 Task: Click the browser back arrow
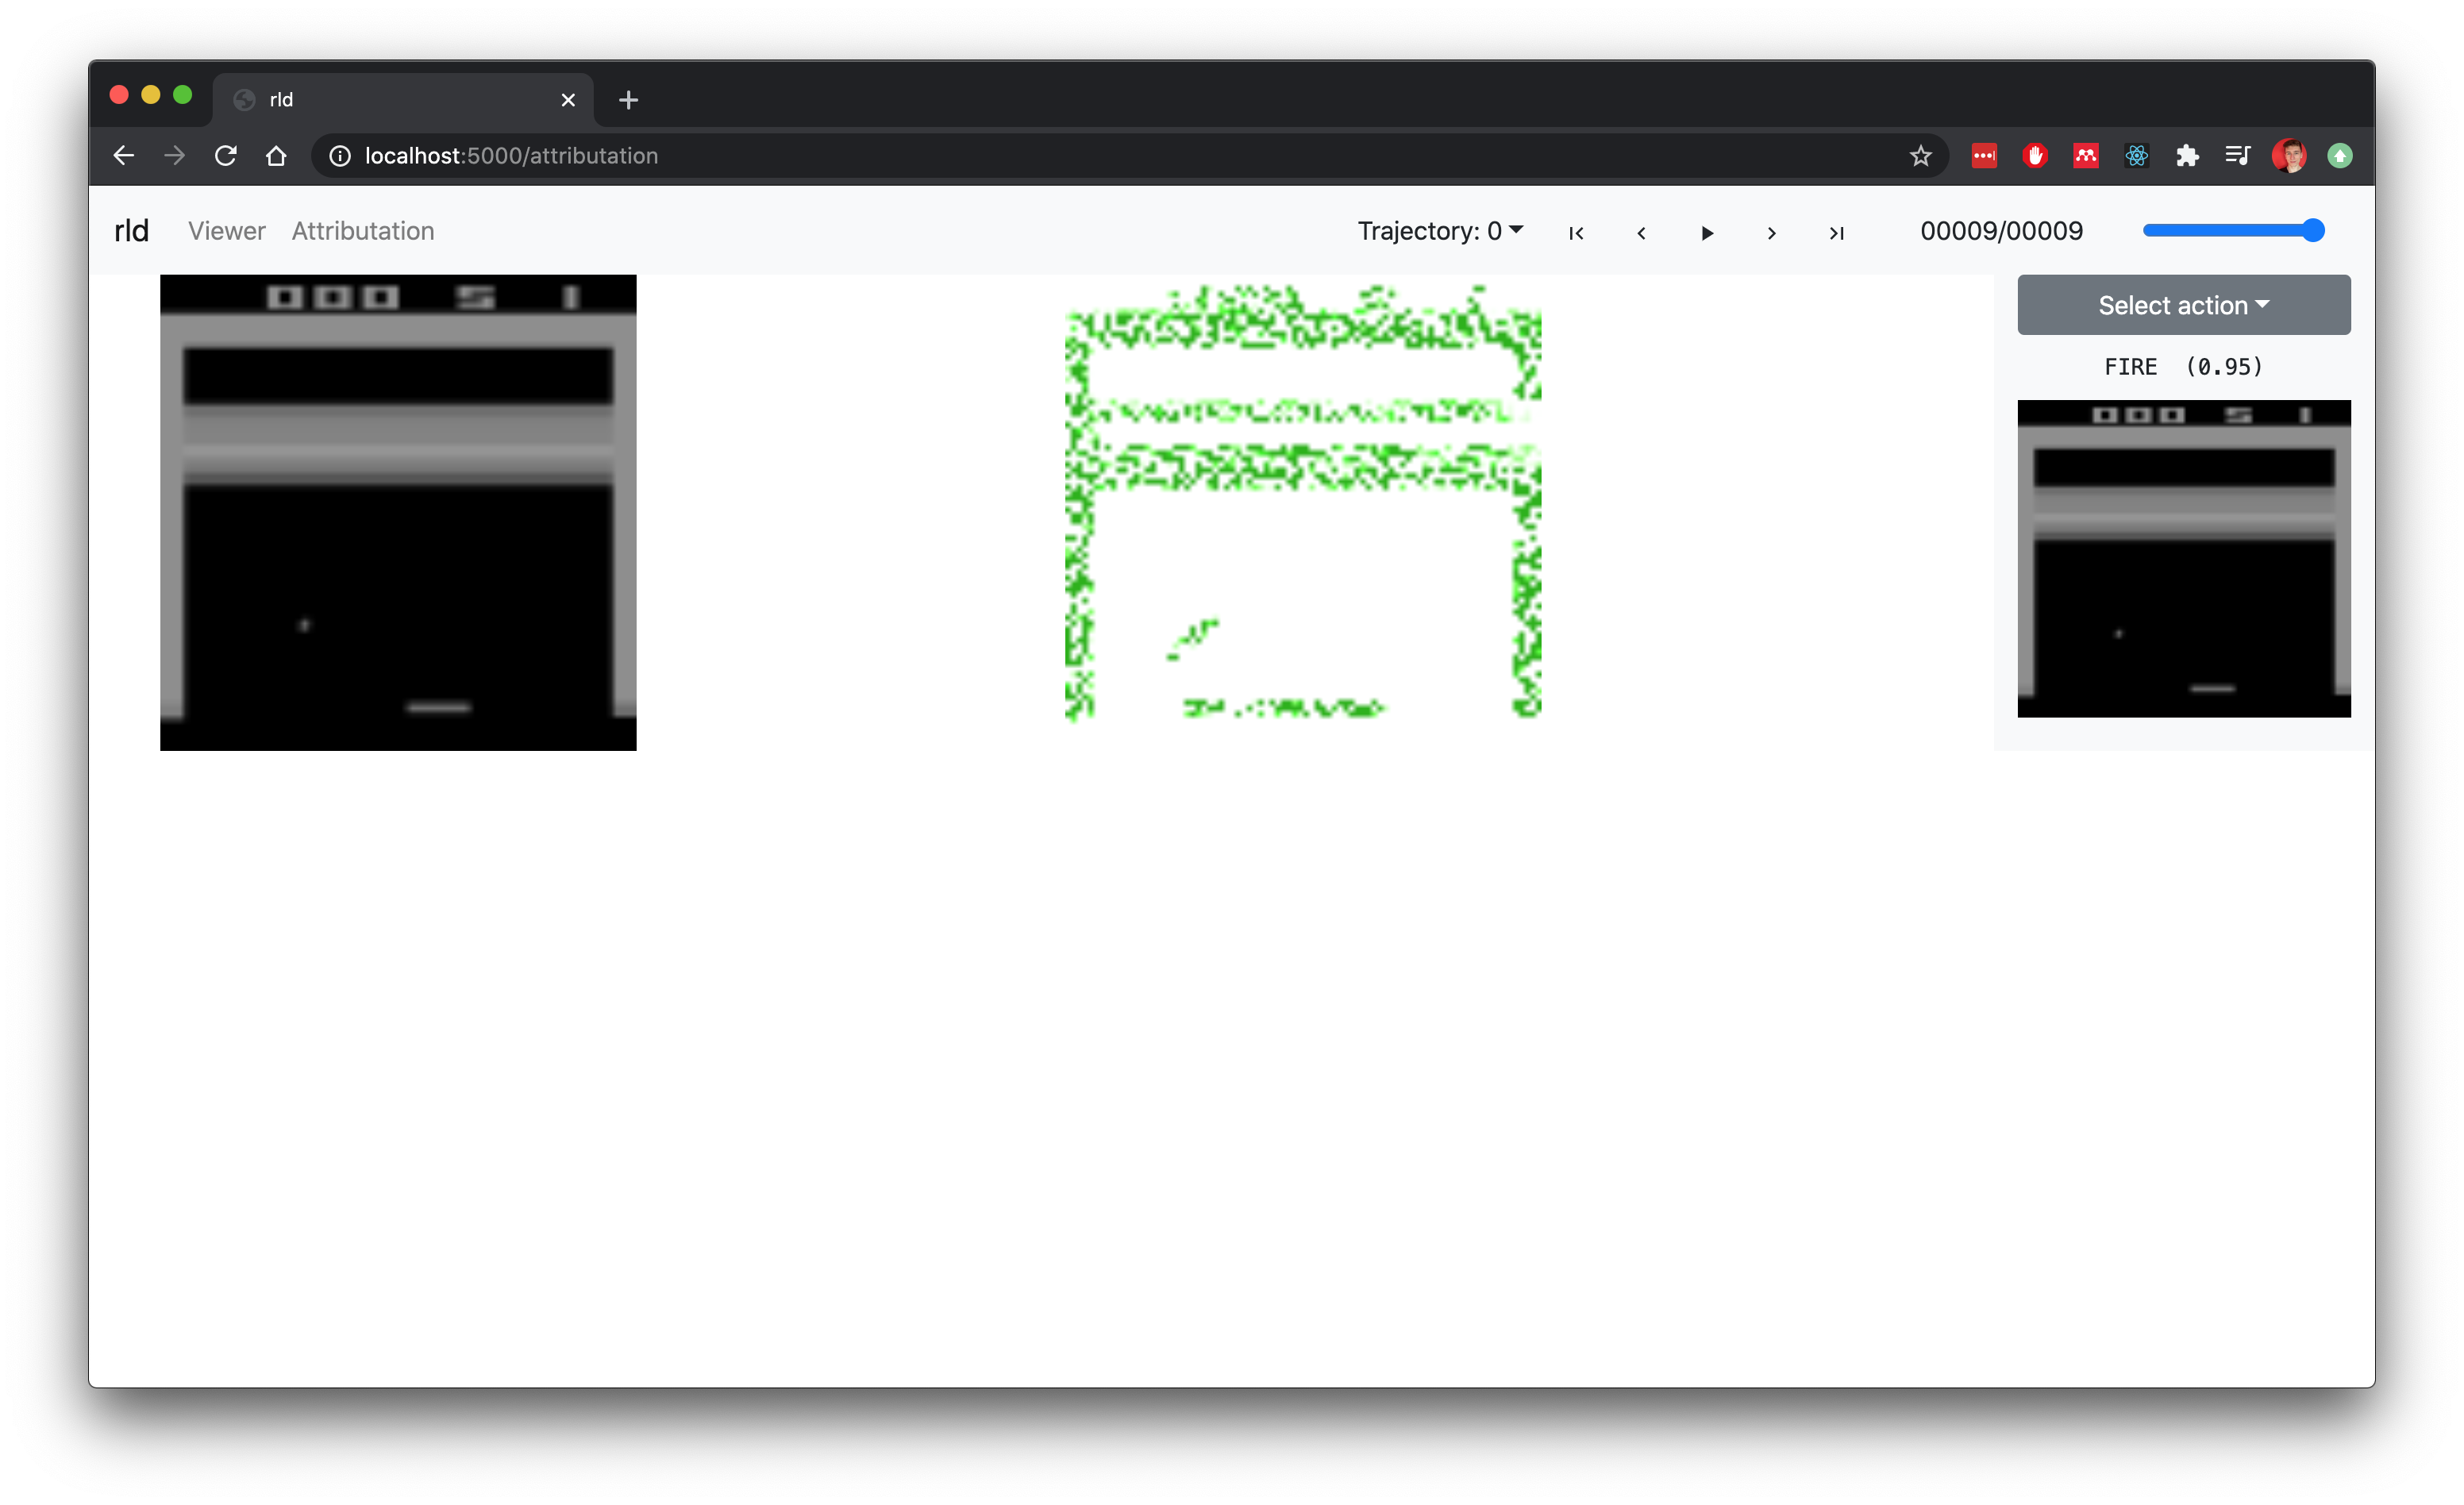point(124,156)
